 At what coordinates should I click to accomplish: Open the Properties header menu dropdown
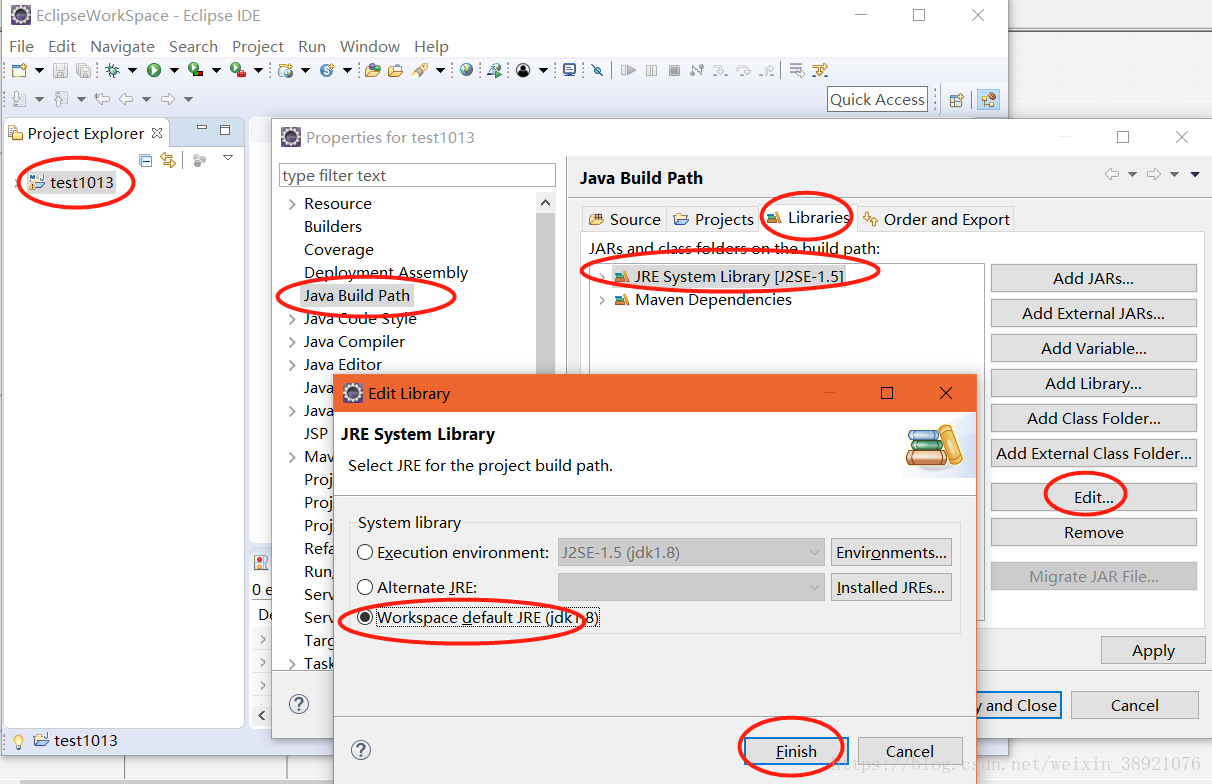(1195, 175)
